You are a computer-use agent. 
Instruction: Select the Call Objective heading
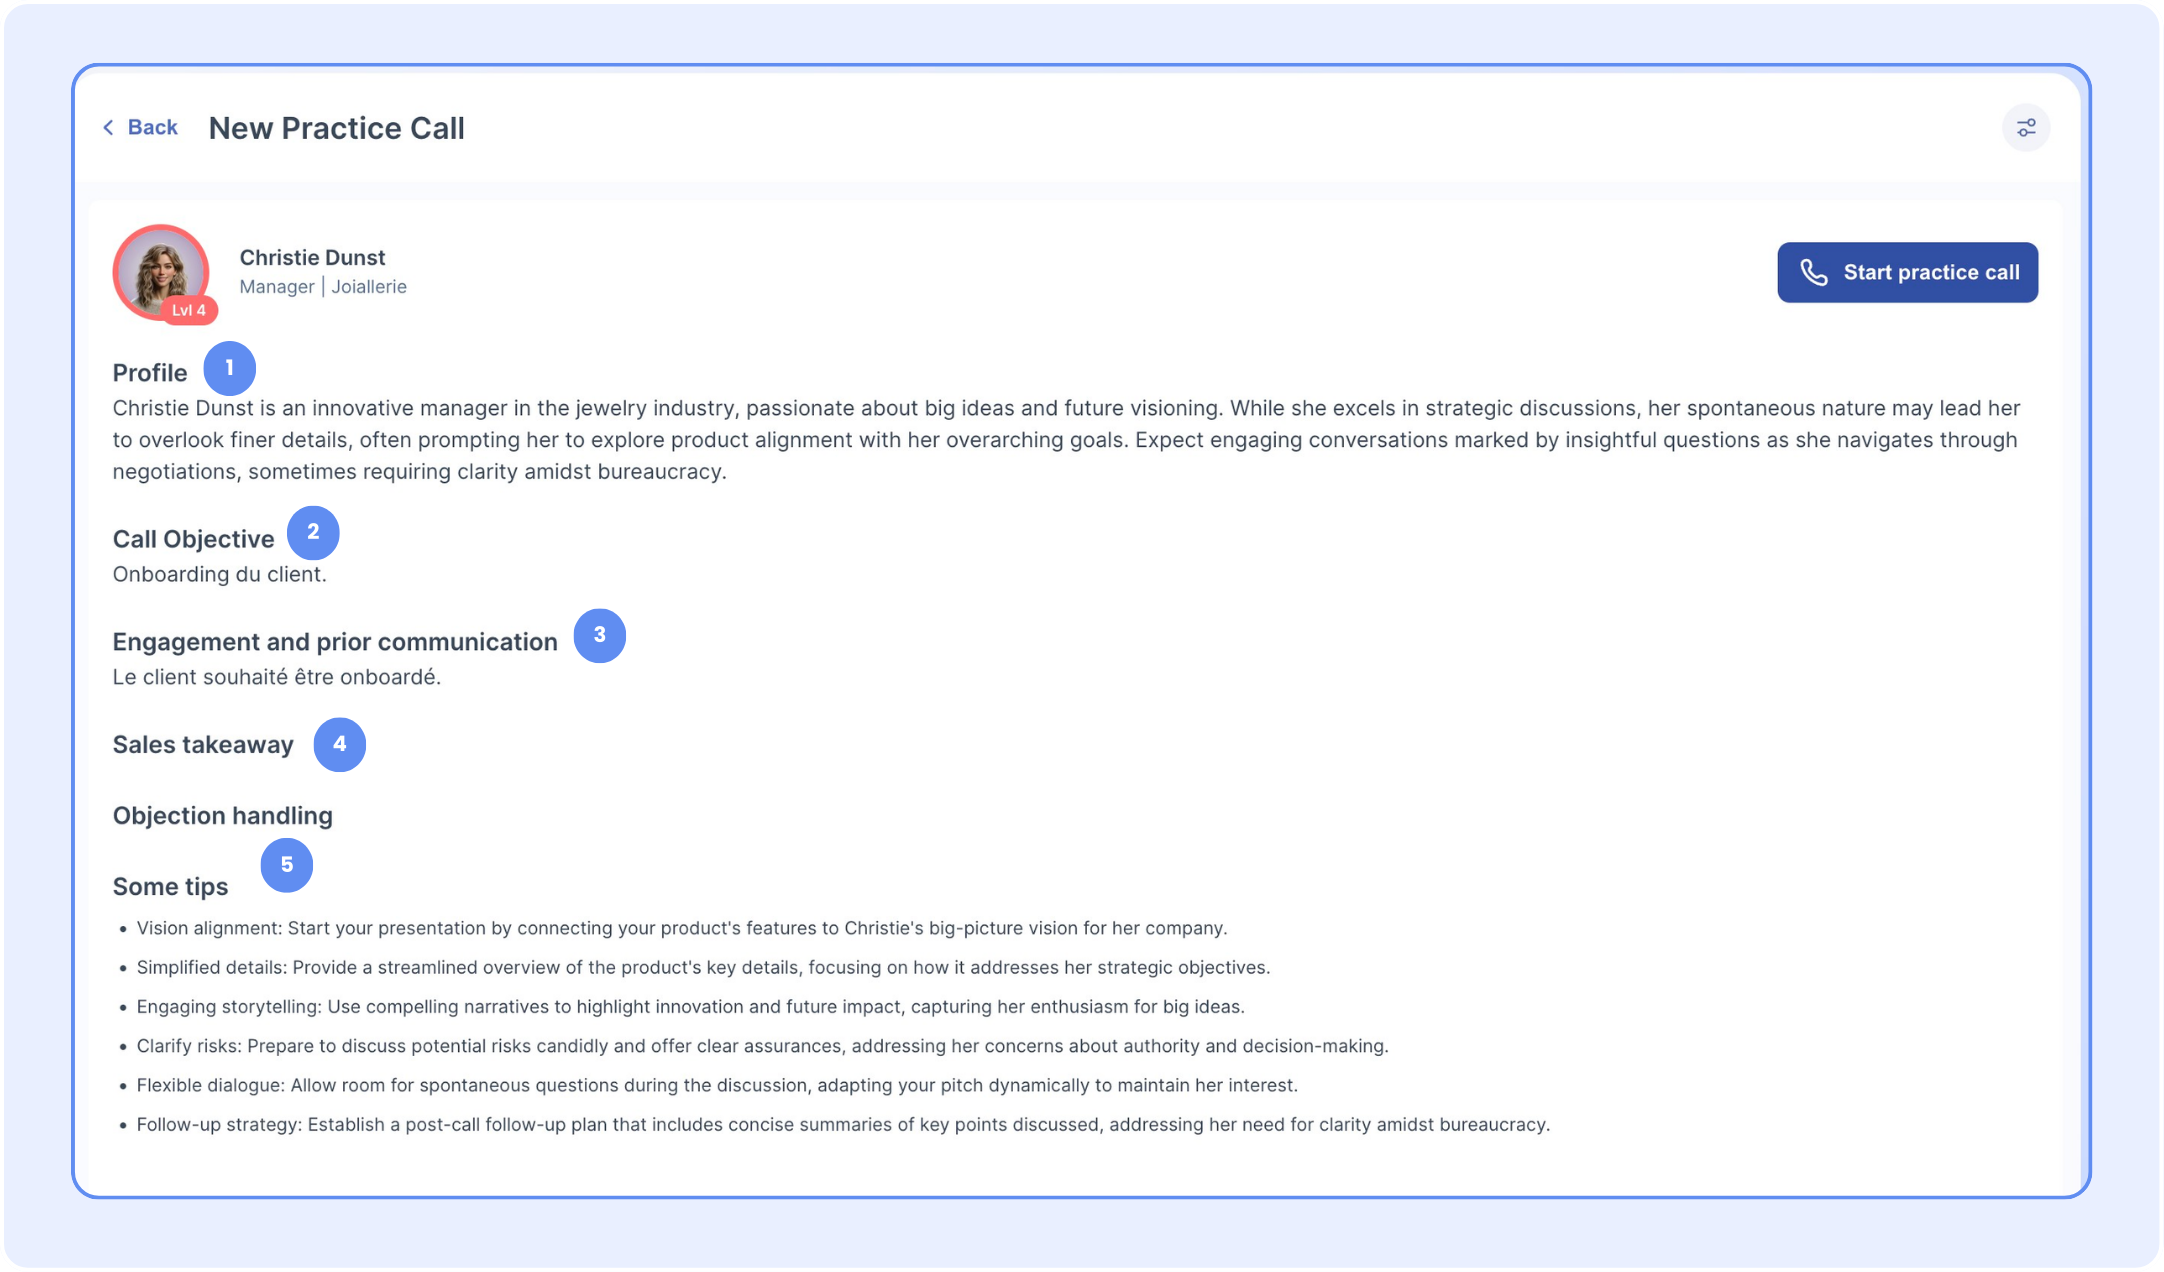pos(193,539)
